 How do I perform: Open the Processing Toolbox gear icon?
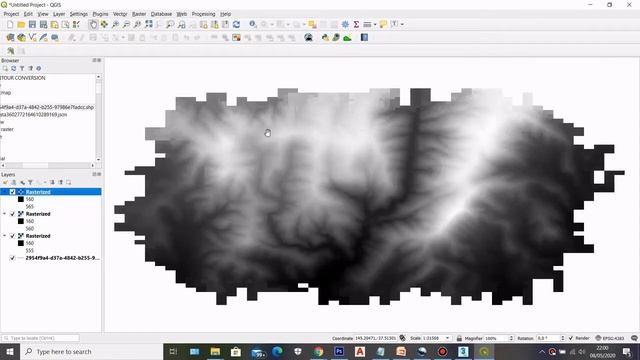pyautogui.click(x=345, y=24)
